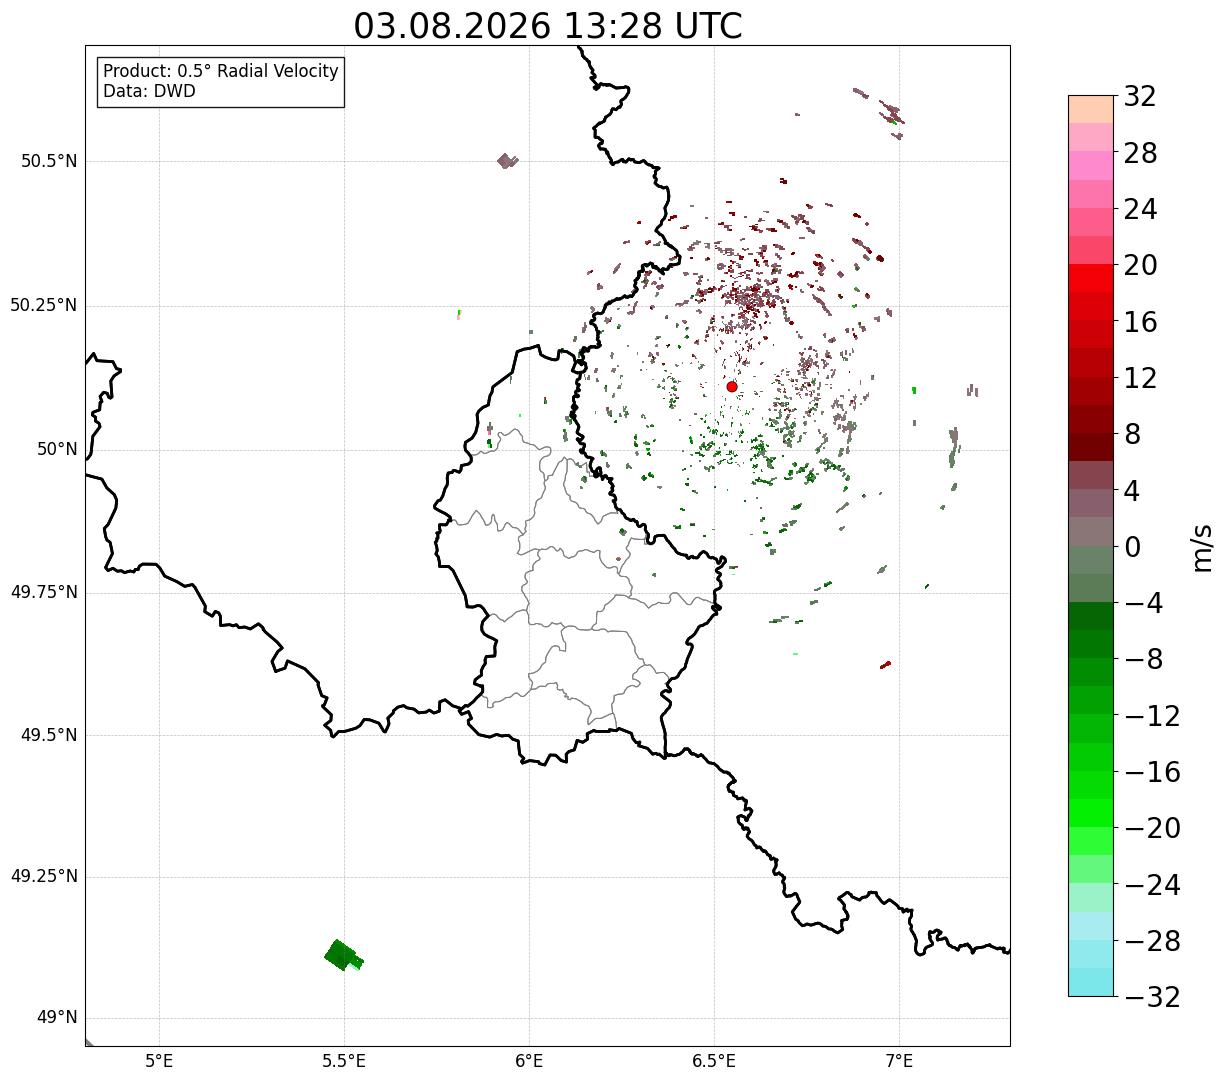Click the m/s colorbar axis label
1225x1081 pixels.
pyautogui.click(x=1203, y=547)
